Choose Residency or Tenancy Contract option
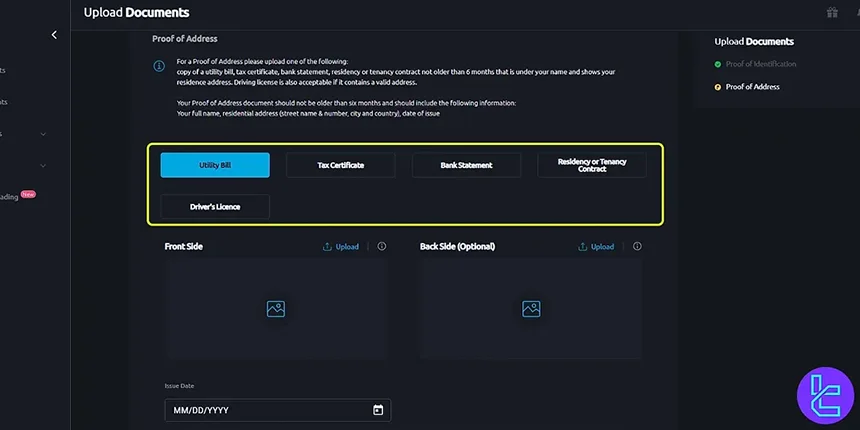 tap(592, 165)
